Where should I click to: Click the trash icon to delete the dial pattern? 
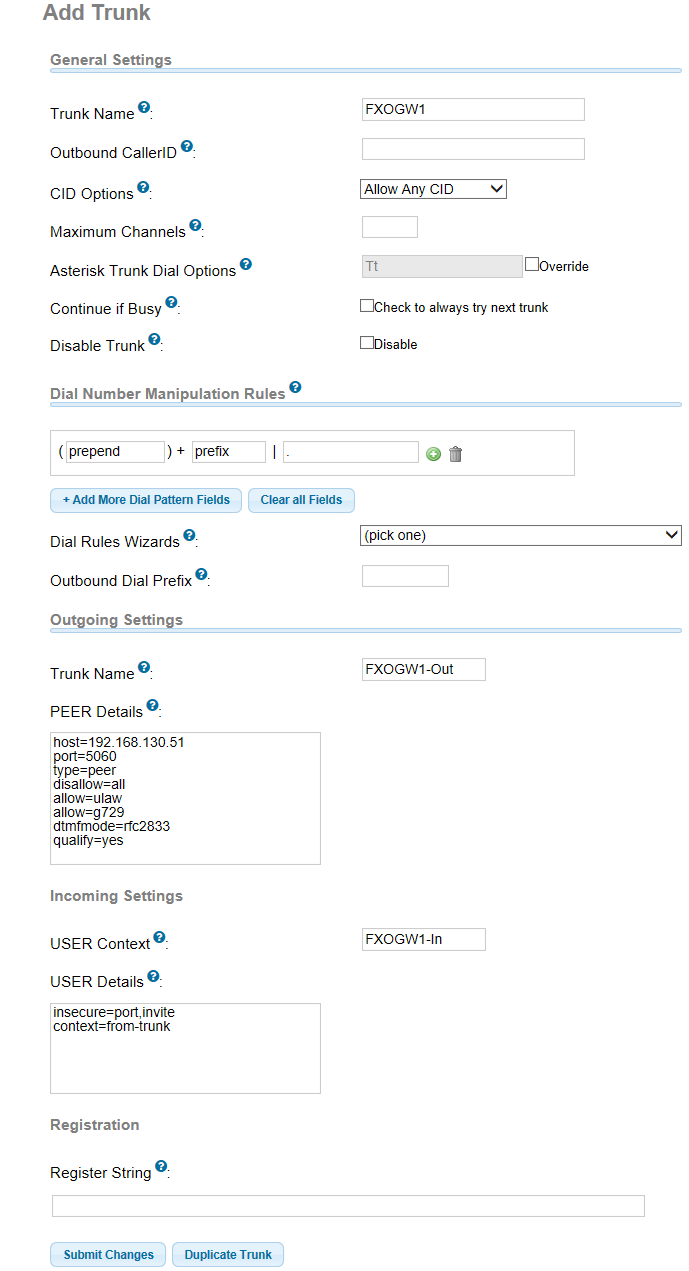click(456, 454)
